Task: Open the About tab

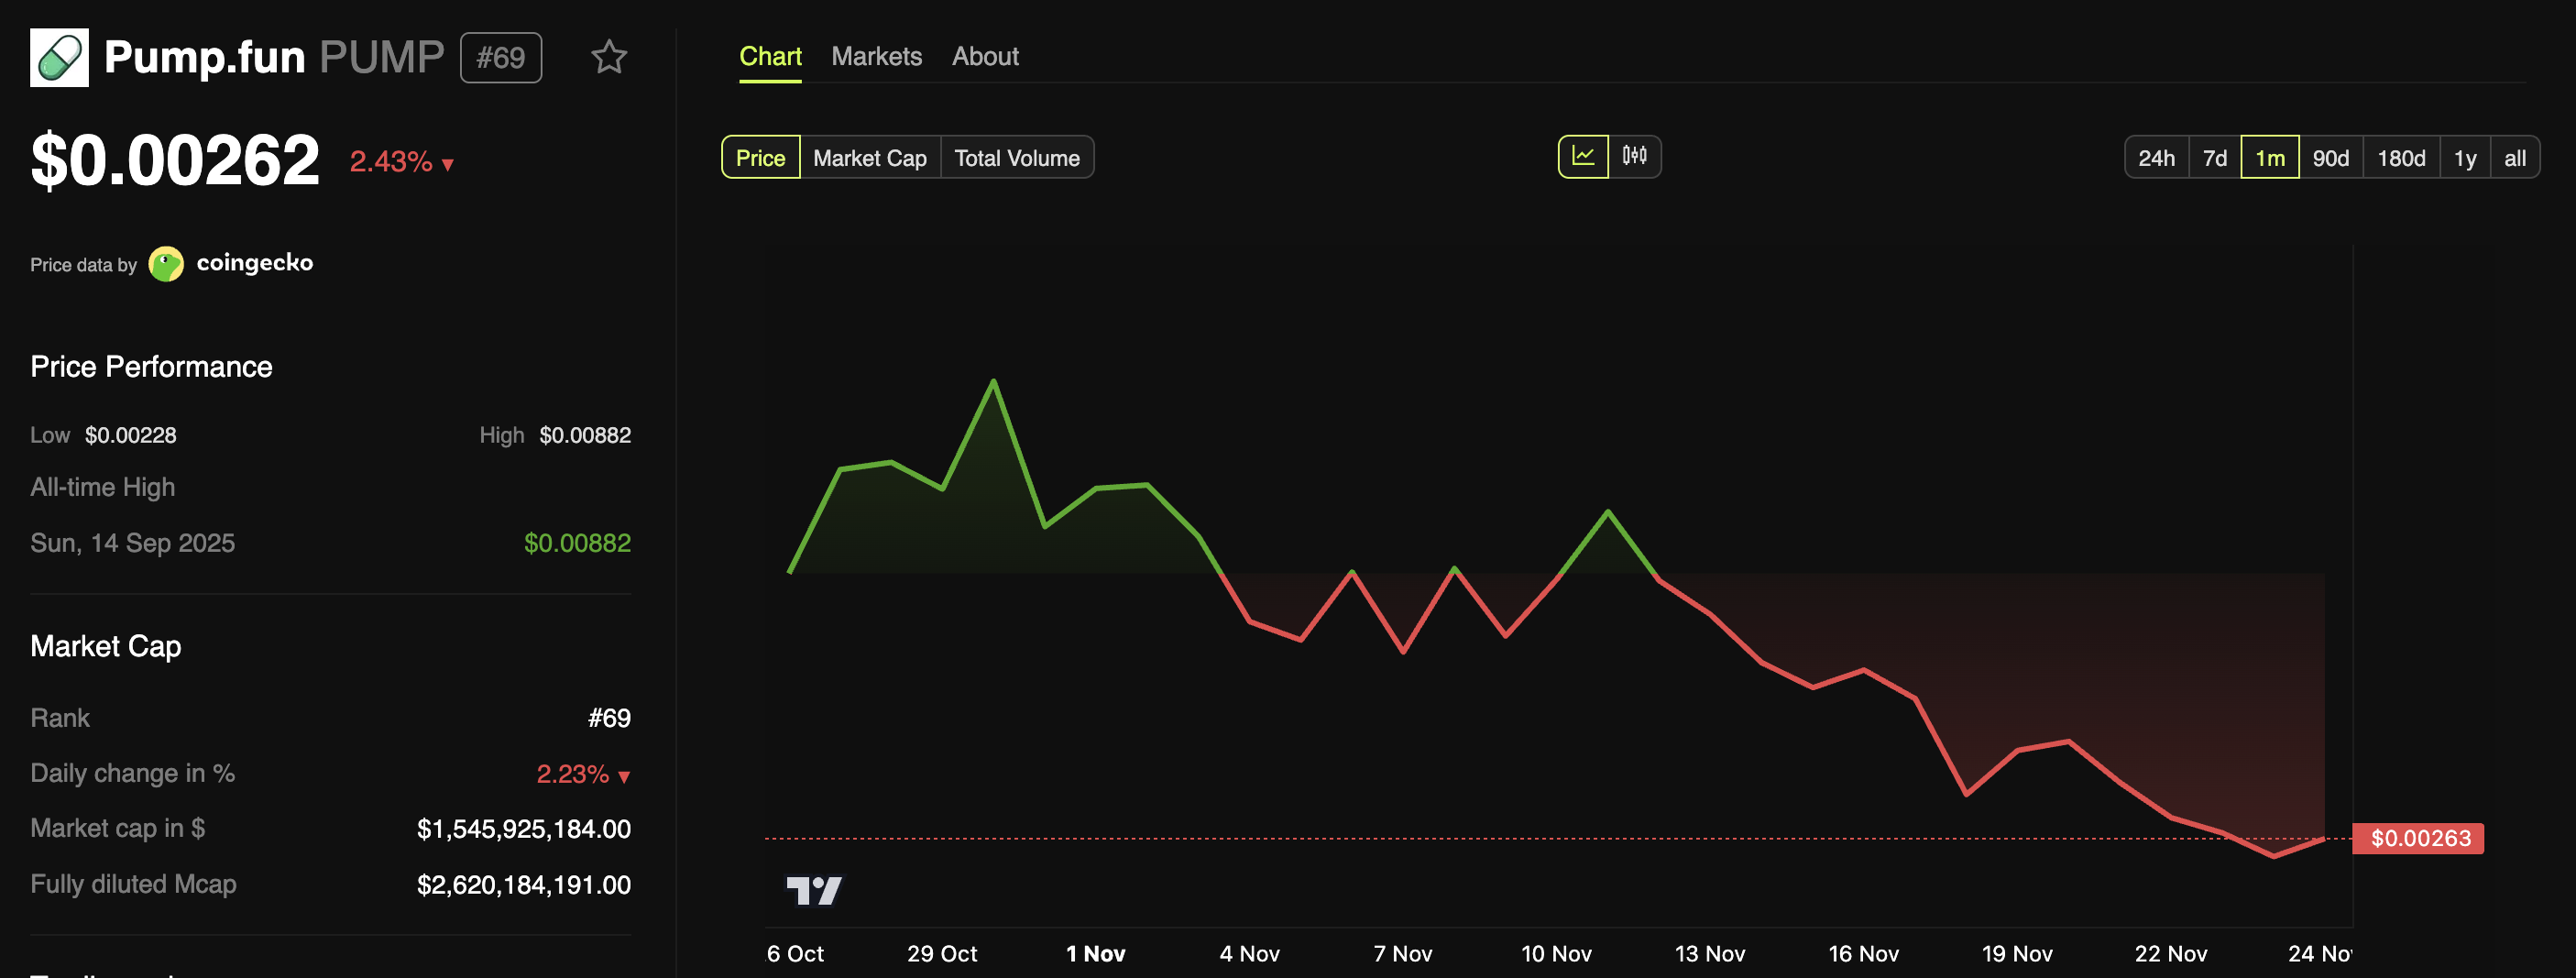Action: tap(985, 56)
